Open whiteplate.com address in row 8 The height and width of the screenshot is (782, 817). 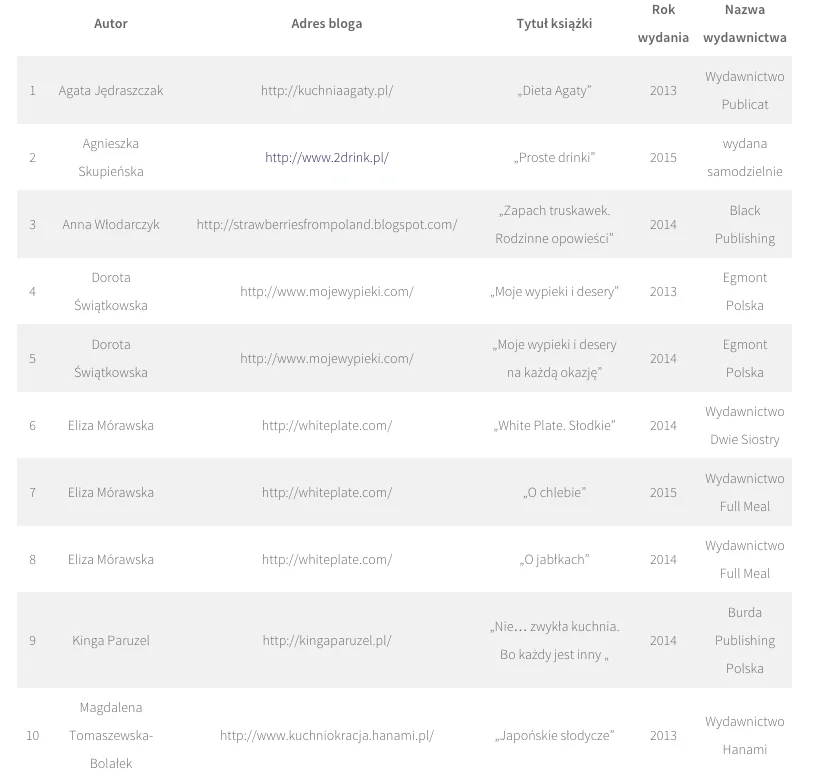327,560
